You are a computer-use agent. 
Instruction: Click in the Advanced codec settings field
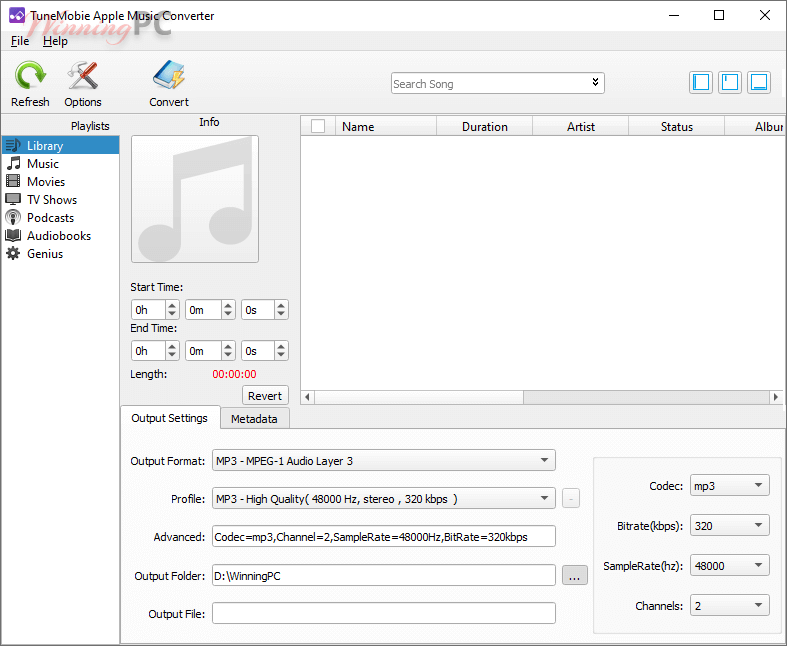tap(383, 536)
